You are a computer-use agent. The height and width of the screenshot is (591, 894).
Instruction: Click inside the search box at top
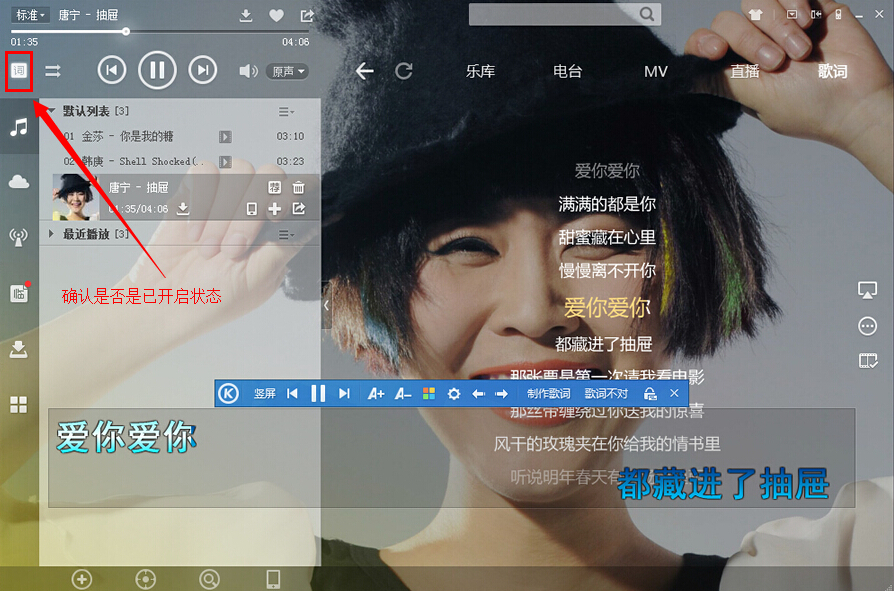click(x=553, y=14)
